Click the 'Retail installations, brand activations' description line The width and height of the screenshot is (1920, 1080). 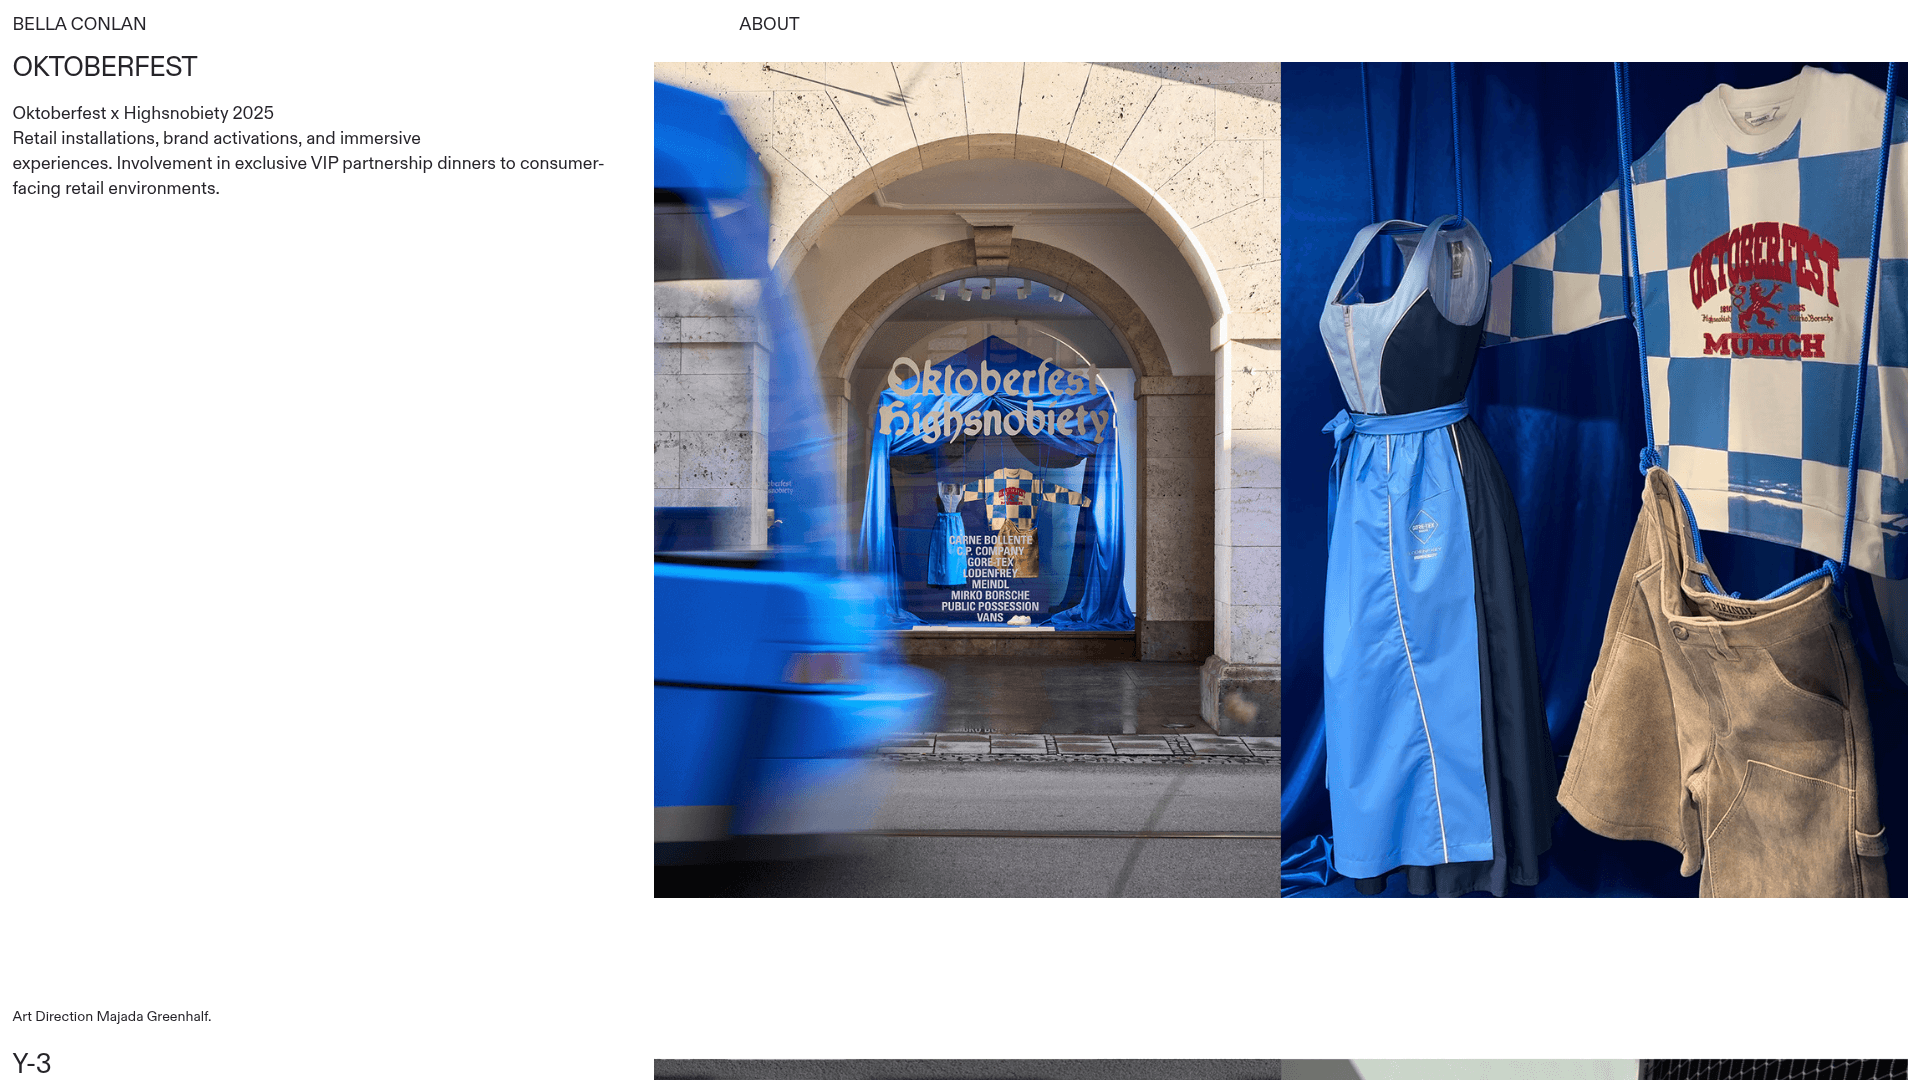click(x=216, y=138)
